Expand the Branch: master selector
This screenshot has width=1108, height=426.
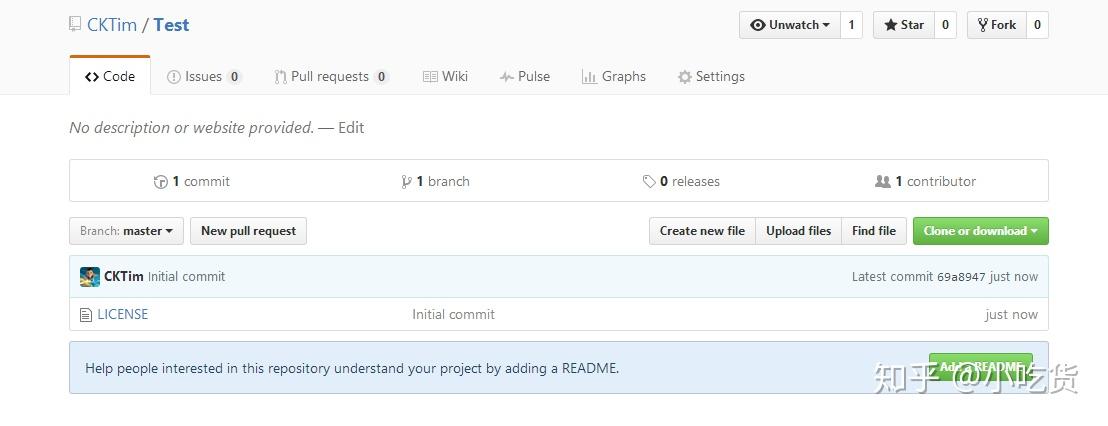pyautogui.click(x=126, y=231)
